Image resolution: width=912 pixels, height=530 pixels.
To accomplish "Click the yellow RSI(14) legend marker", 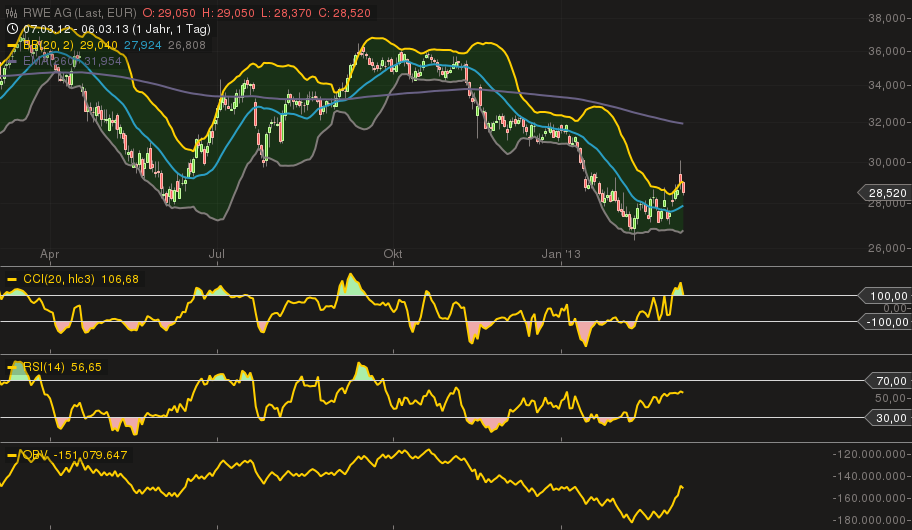I will 12,368.
